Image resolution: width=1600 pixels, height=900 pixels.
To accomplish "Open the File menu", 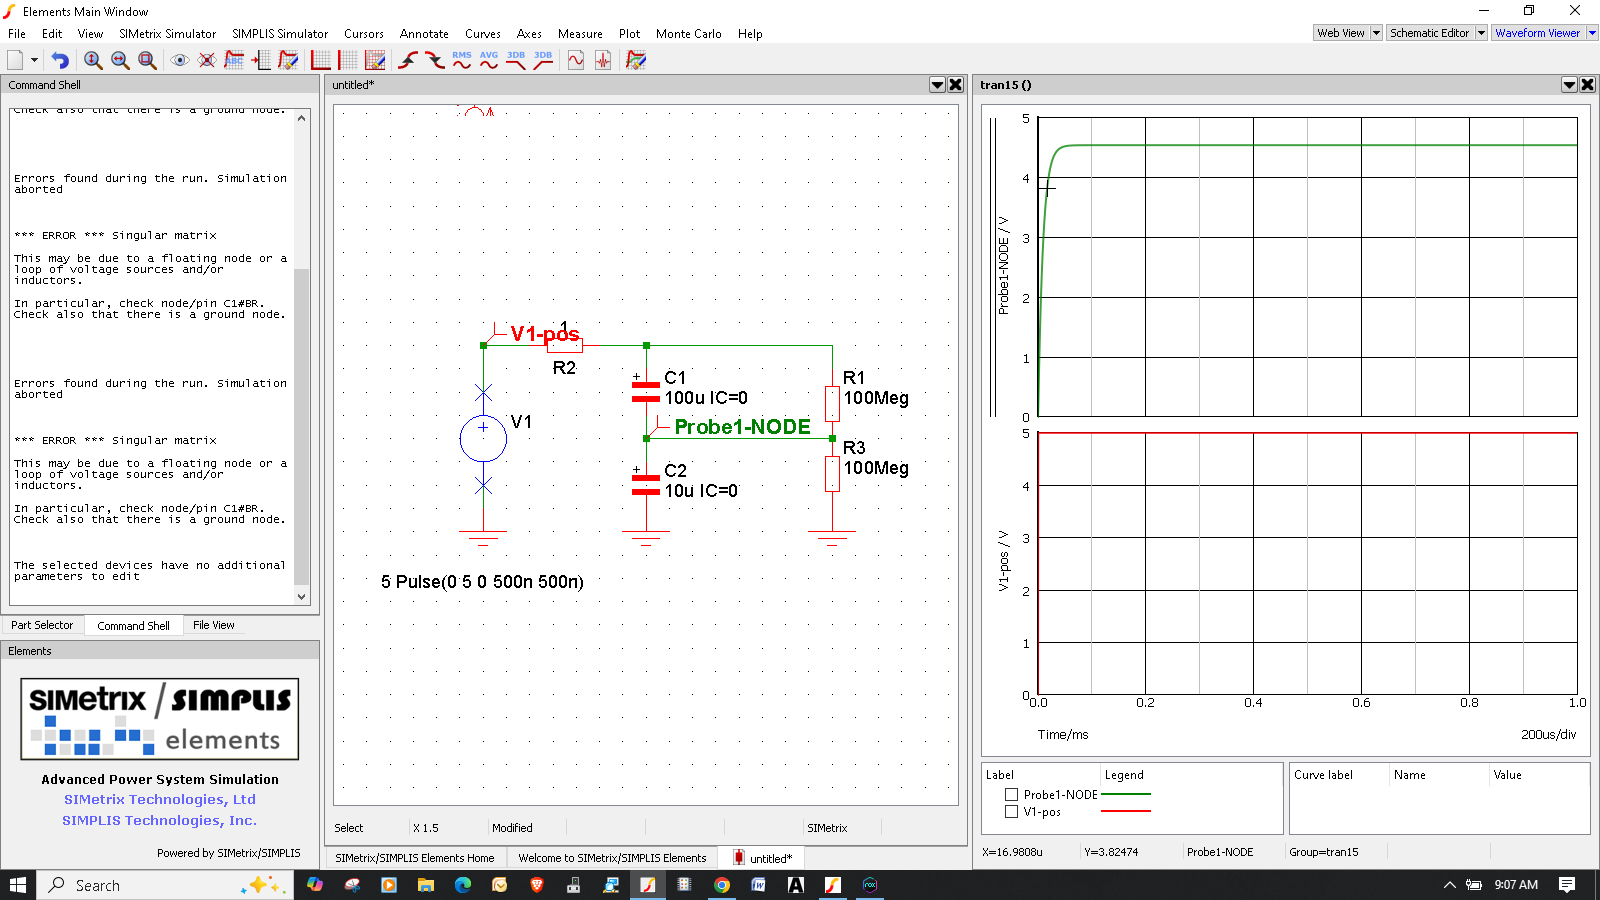I will 17,34.
